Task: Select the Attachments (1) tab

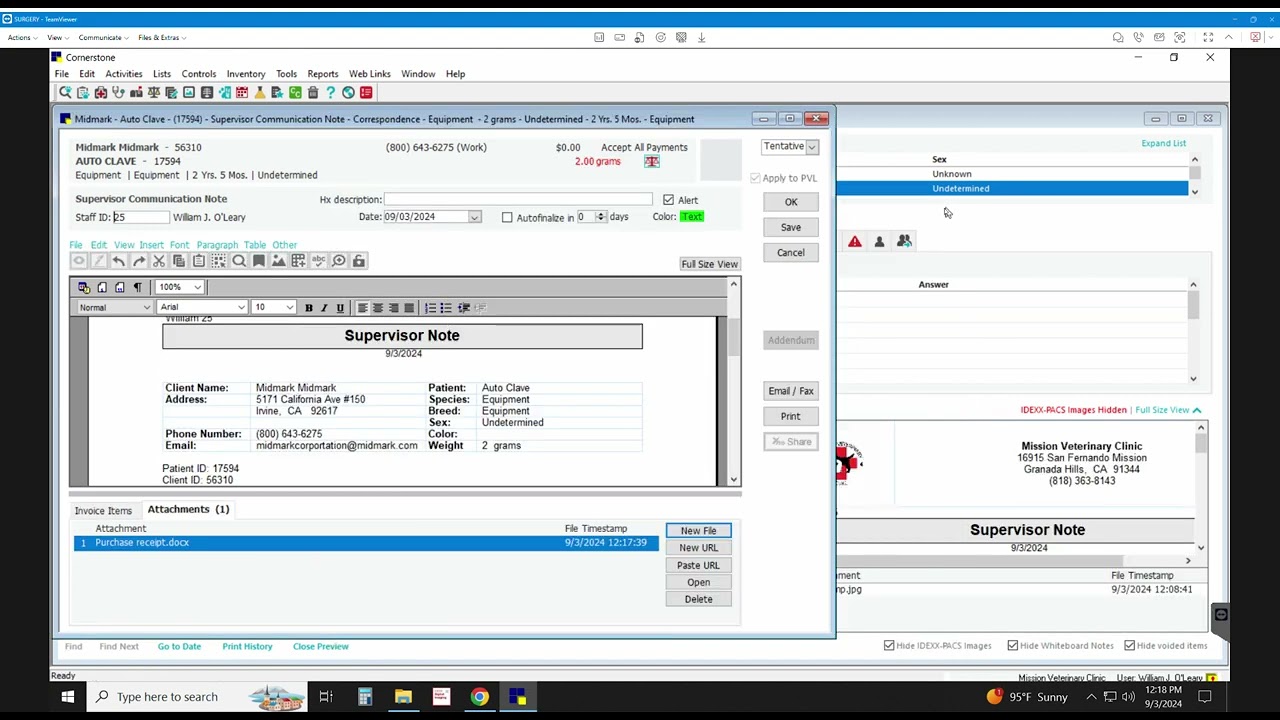Action: pos(188,510)
